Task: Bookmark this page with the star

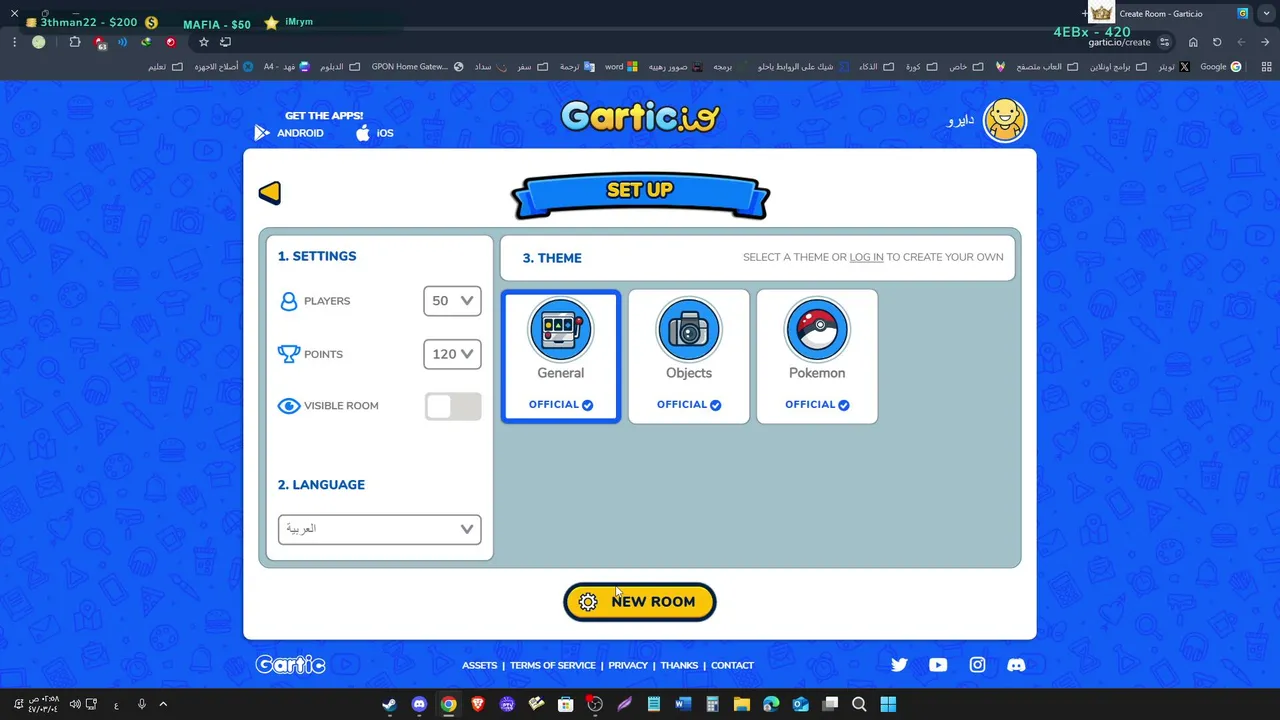Action: coord(204,42)
